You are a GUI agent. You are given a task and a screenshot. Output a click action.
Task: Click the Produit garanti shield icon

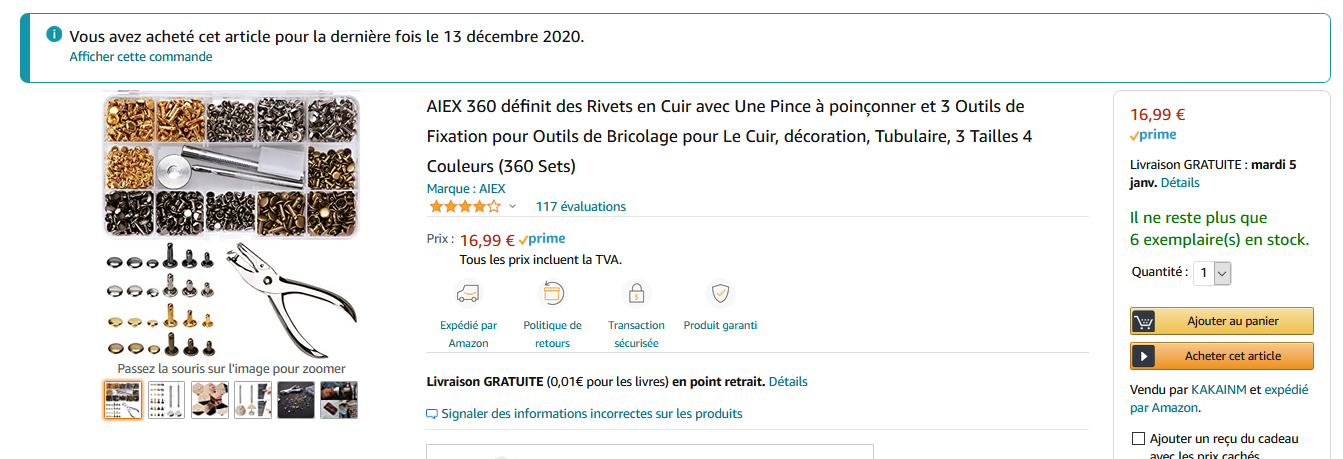[720, 293]
